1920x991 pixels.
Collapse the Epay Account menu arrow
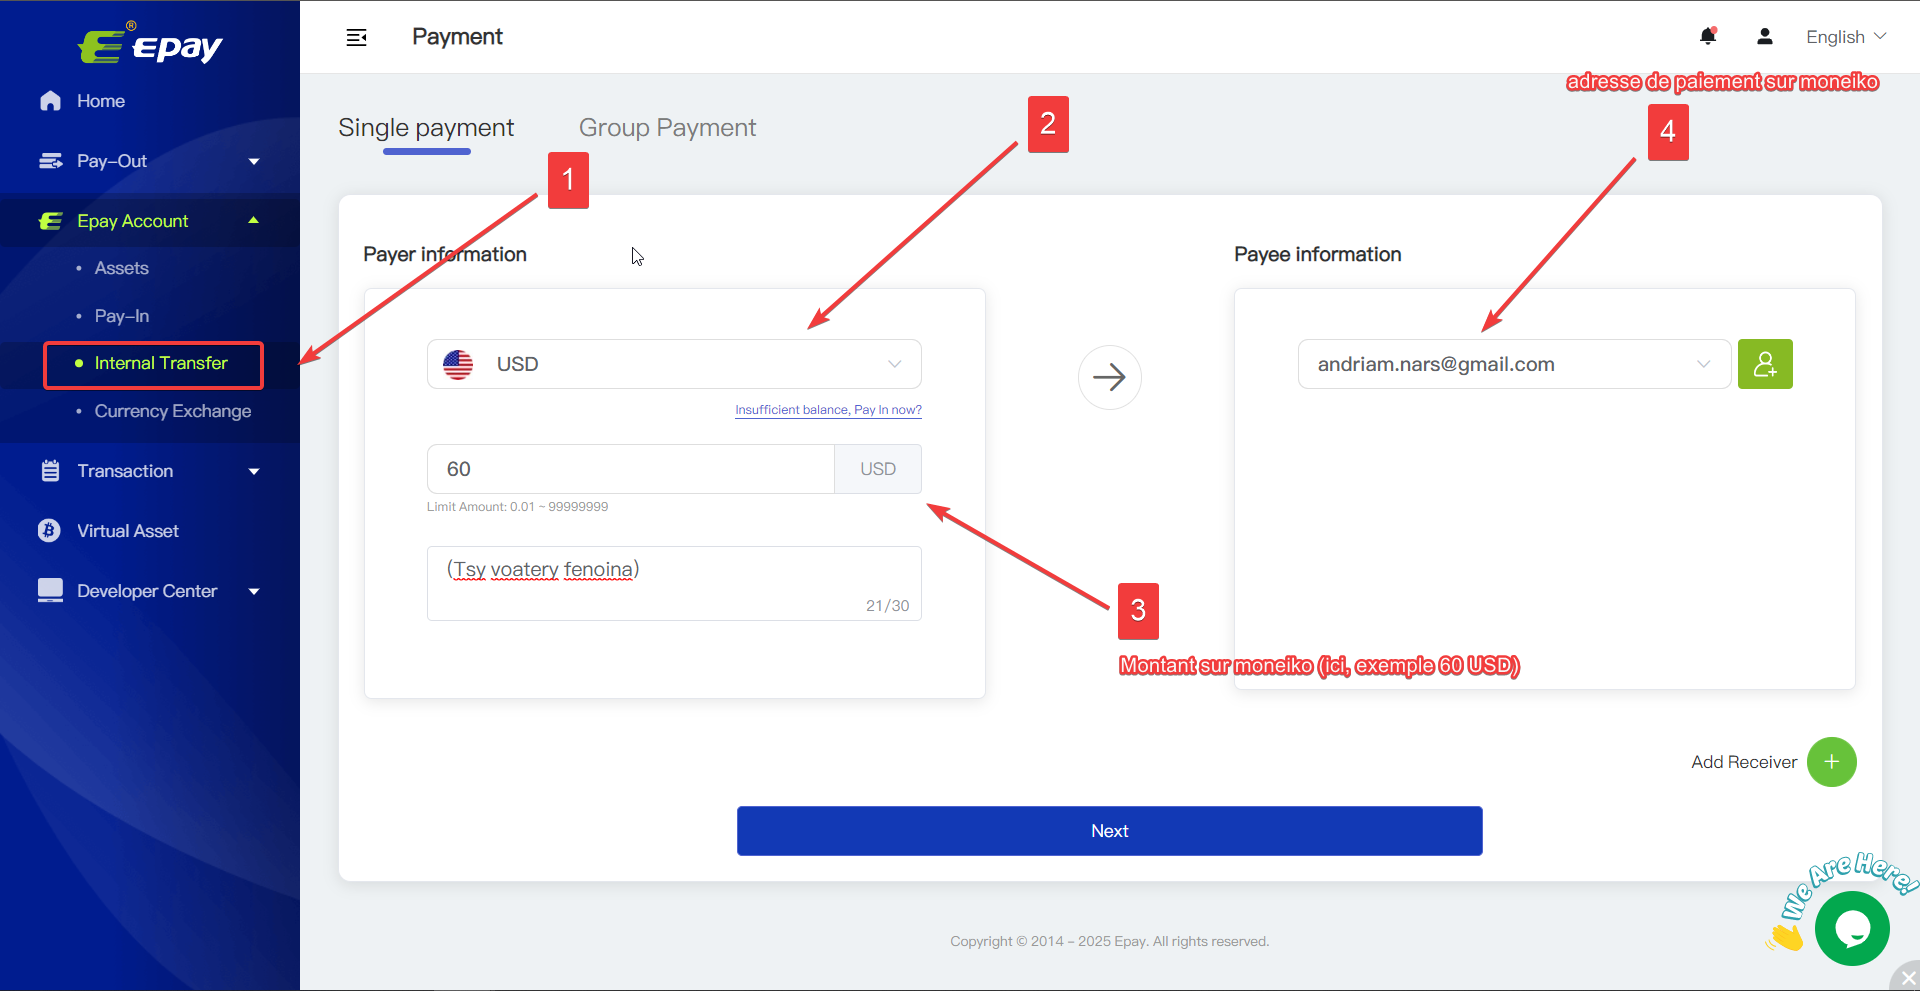254,220
